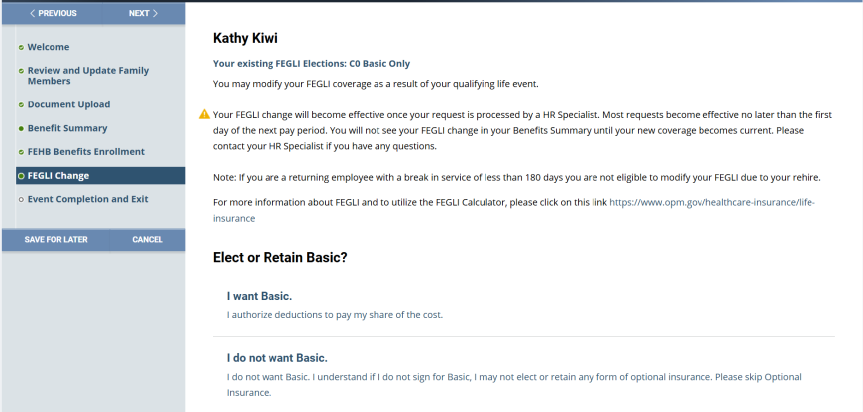The width and height of the screenshot is (863, 412).
Task: Click the active step circle beside FEGLI Change
Action: click(21, 176)
